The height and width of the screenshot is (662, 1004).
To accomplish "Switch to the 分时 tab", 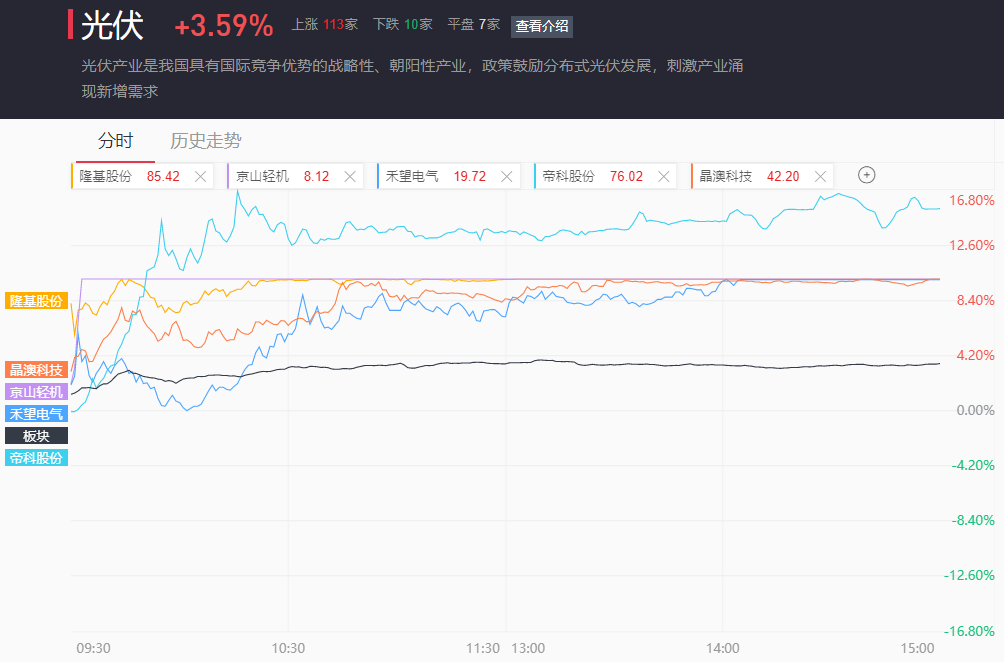I will [115, 141].
